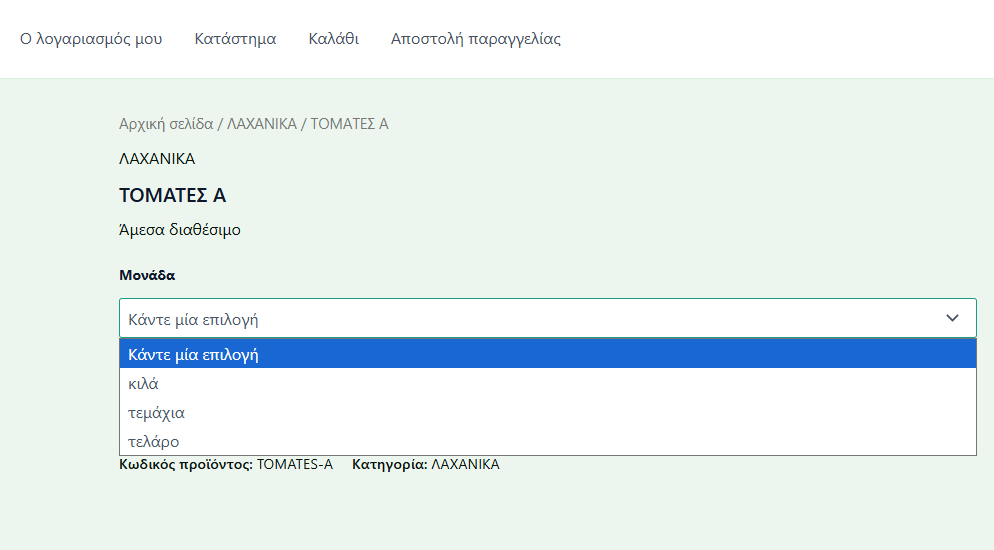The image size is (994, 550).
Task: Click the Κωδικός προϊόντος label
Action: tap(186, 464)
